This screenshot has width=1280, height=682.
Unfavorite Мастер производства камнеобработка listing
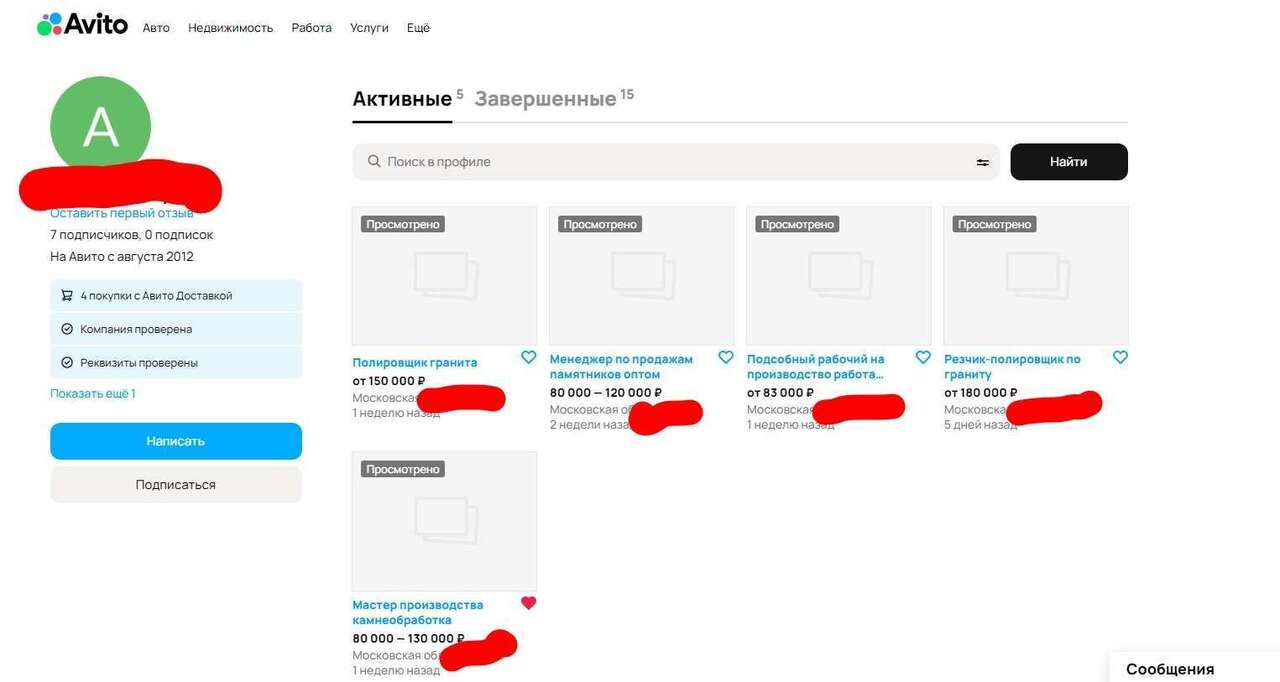click(528, 603)
